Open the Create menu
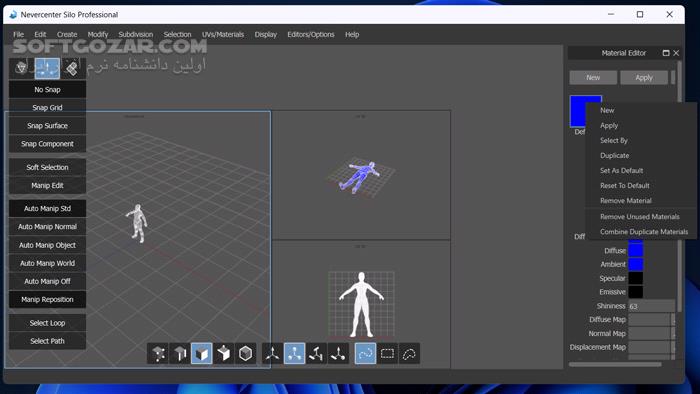This screenshot has height=394, width=700. click(67, 34)
